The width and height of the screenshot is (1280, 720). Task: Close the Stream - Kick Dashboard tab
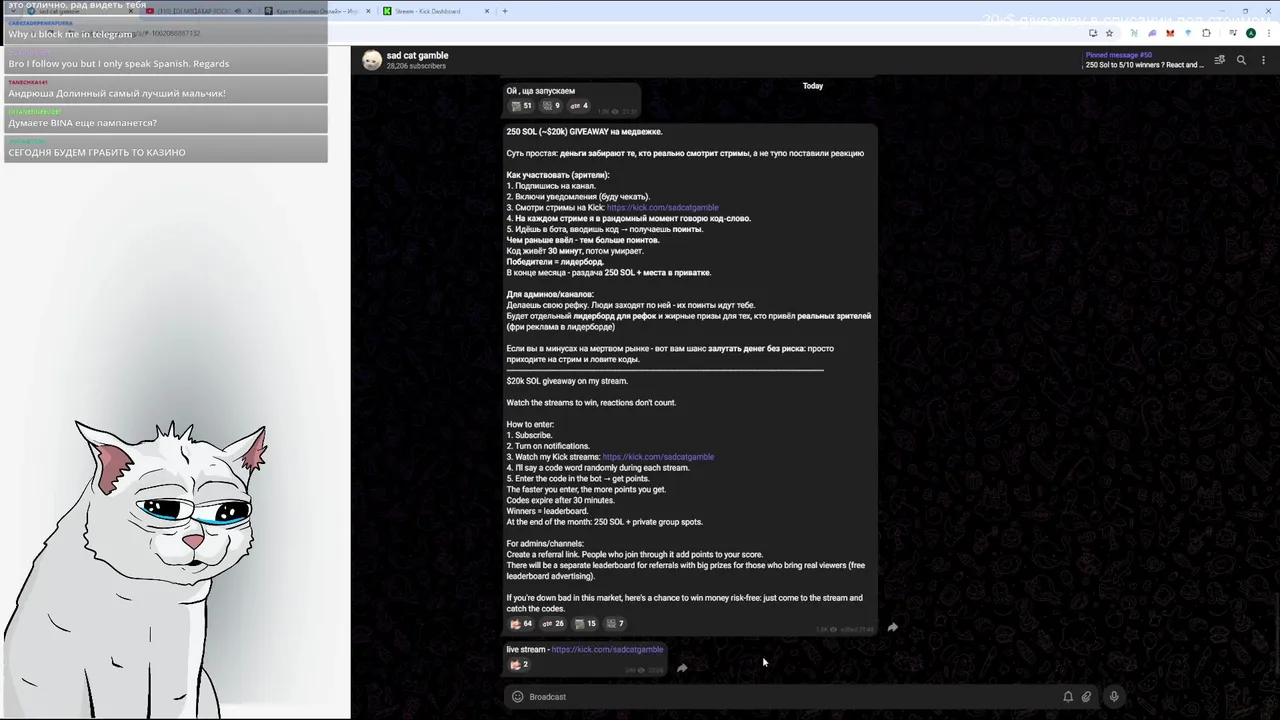(x=487, y=11)
